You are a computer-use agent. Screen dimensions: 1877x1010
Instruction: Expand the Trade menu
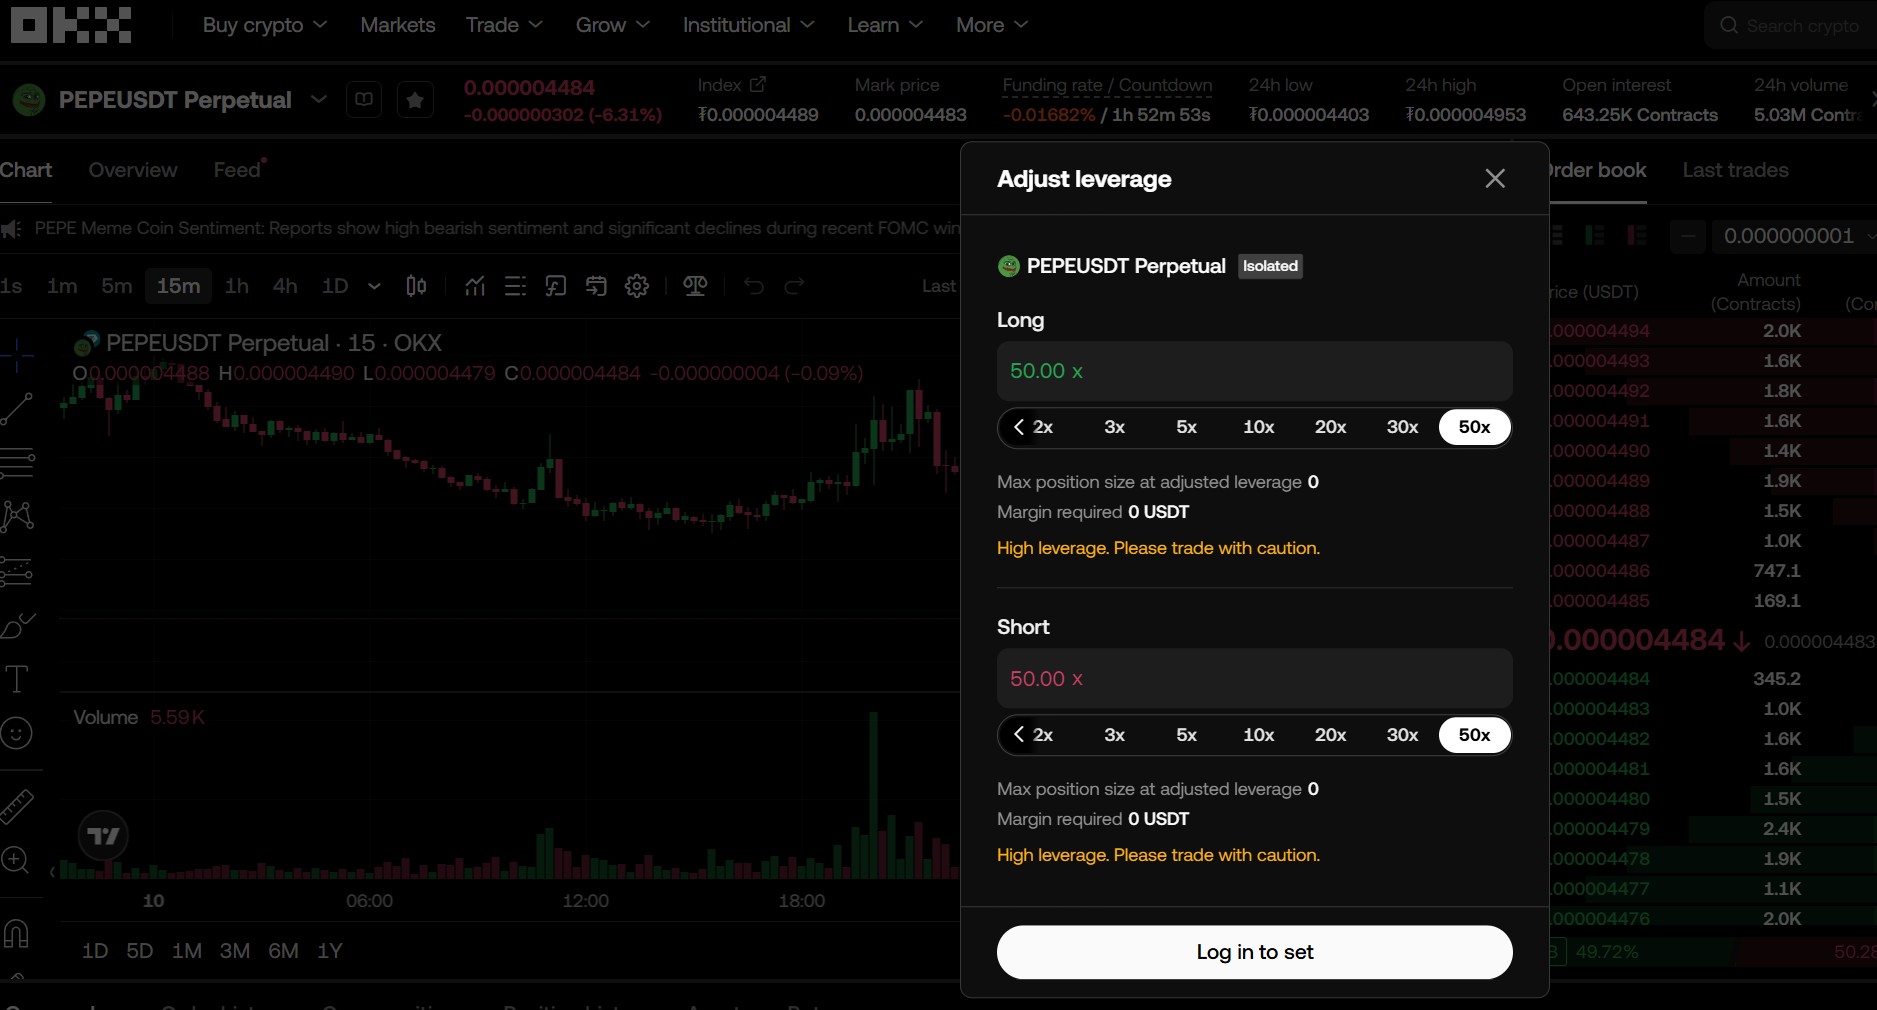point(504,25)
